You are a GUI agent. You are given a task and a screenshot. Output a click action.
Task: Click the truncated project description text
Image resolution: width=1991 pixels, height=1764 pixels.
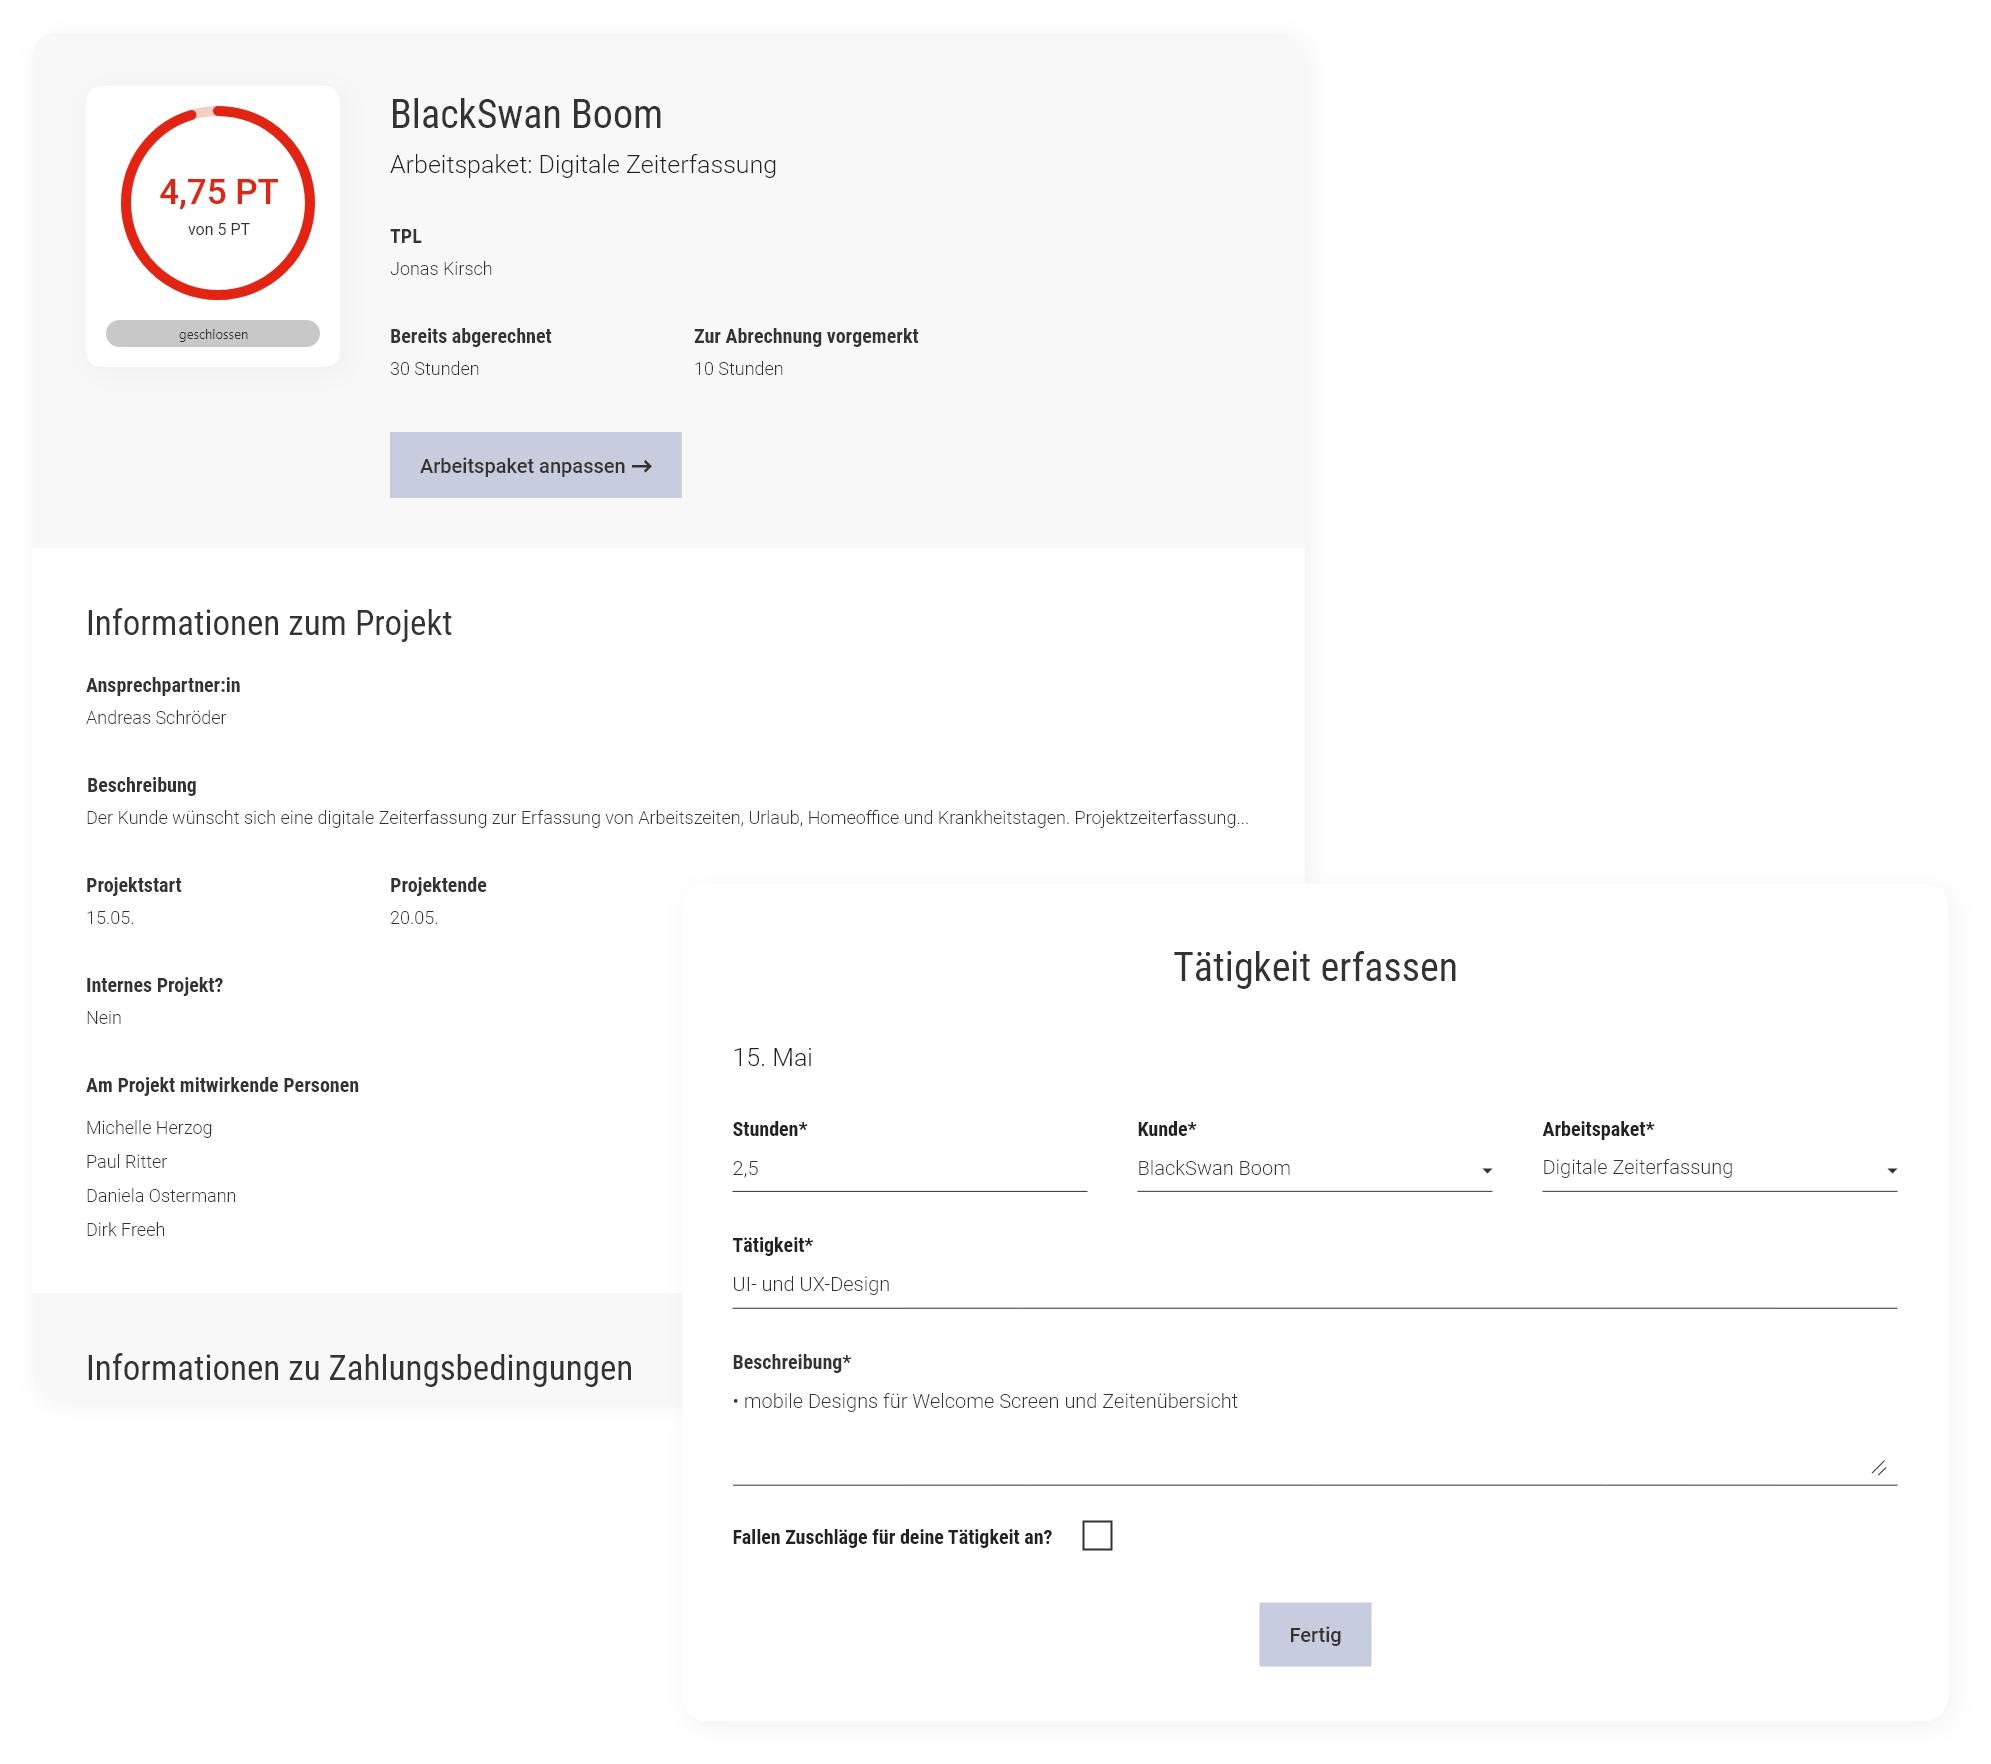coord(667,817)
